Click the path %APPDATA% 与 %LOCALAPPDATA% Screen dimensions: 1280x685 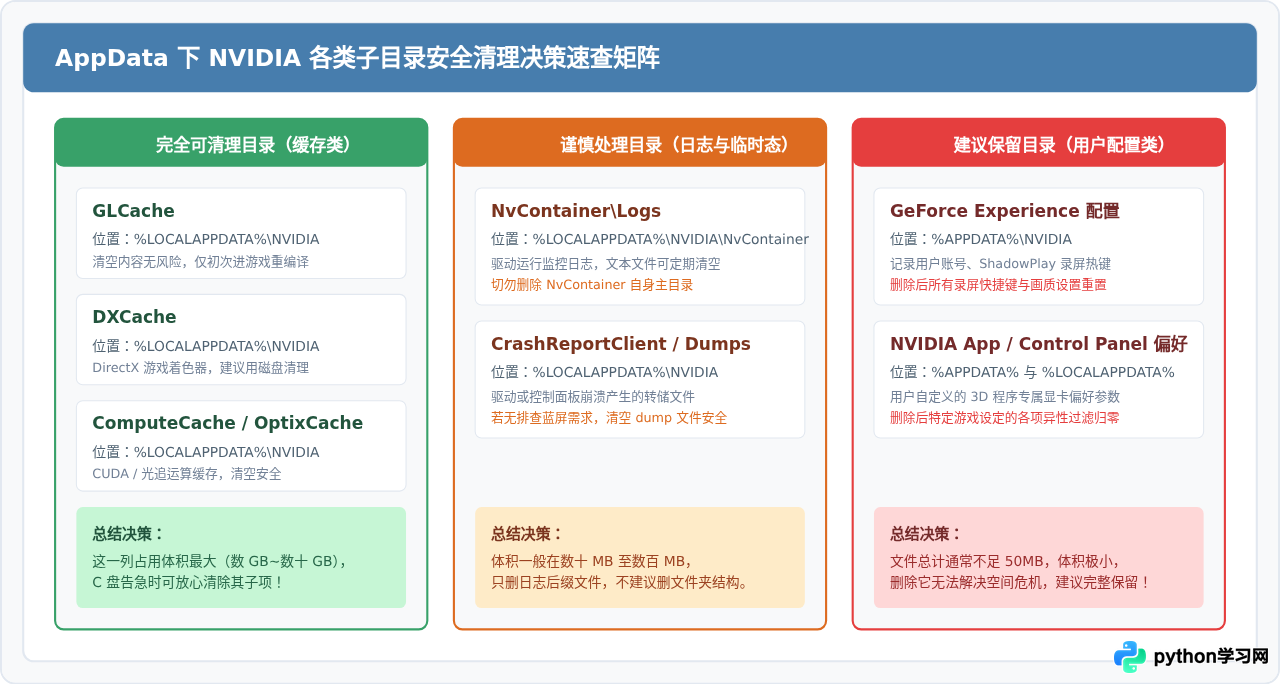click(1053, 372)
